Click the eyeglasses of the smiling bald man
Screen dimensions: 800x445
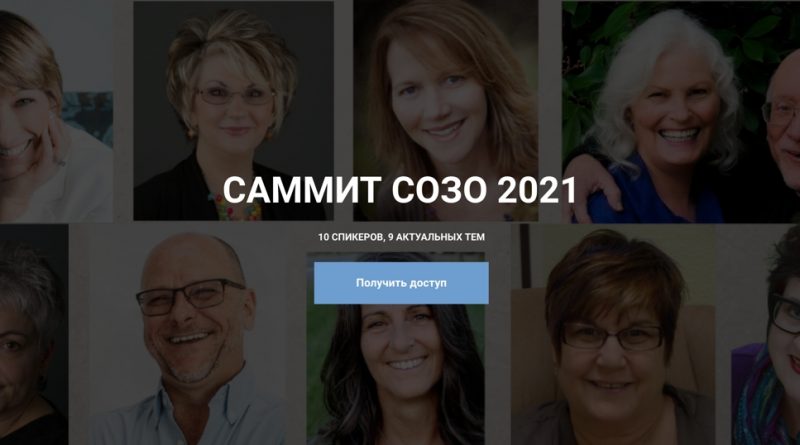[190, 296]
